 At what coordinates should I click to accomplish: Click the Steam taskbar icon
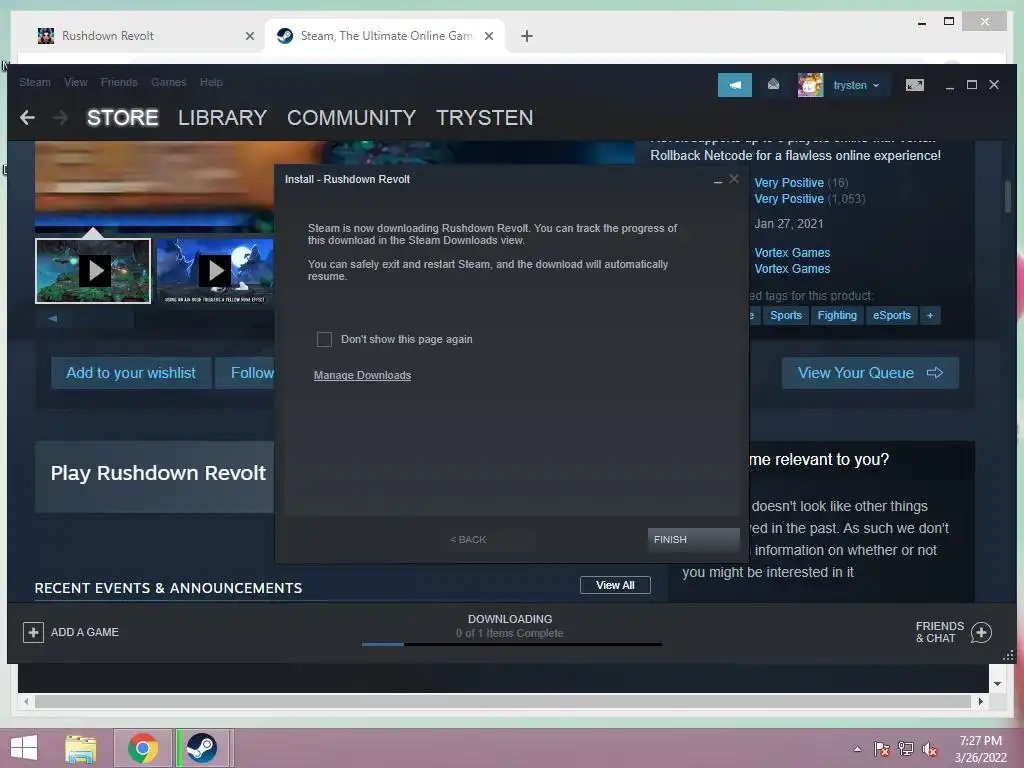click(x=202, y=748)
